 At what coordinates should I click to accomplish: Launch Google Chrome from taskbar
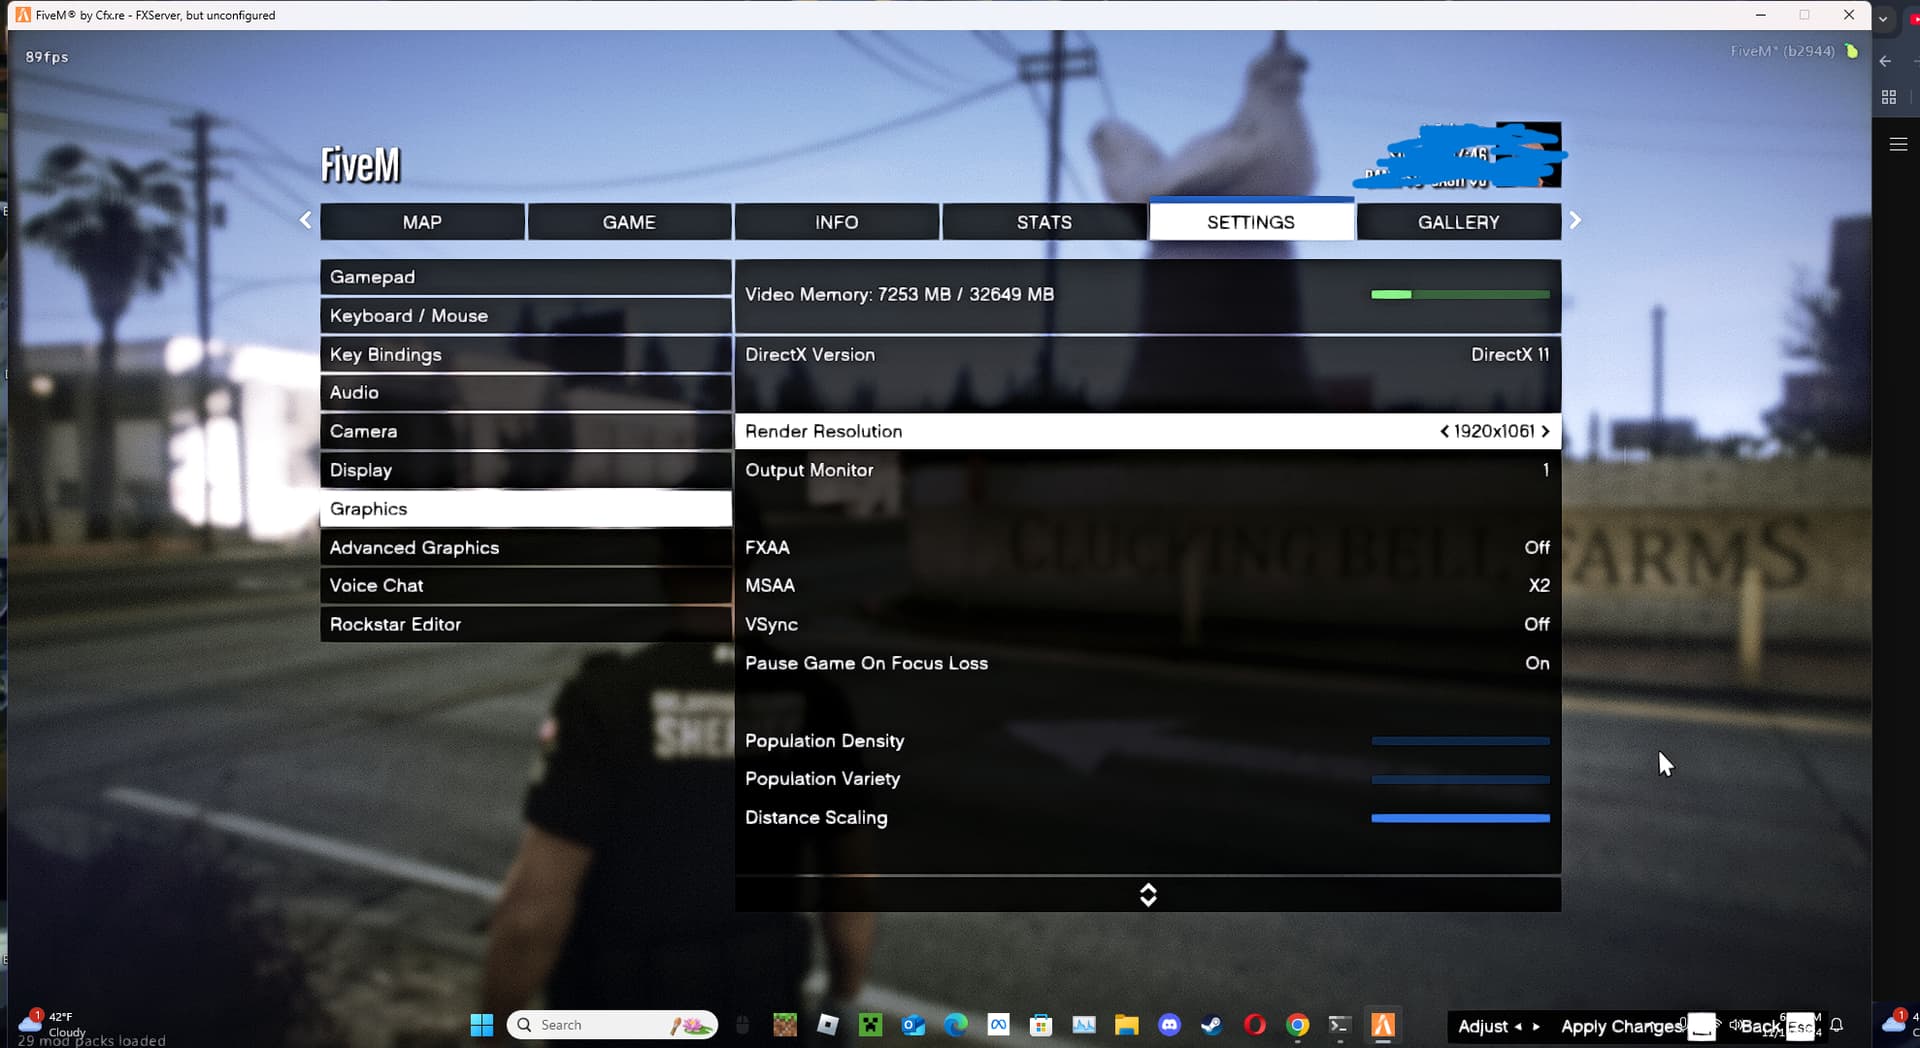click(x=1297, y=1025)
